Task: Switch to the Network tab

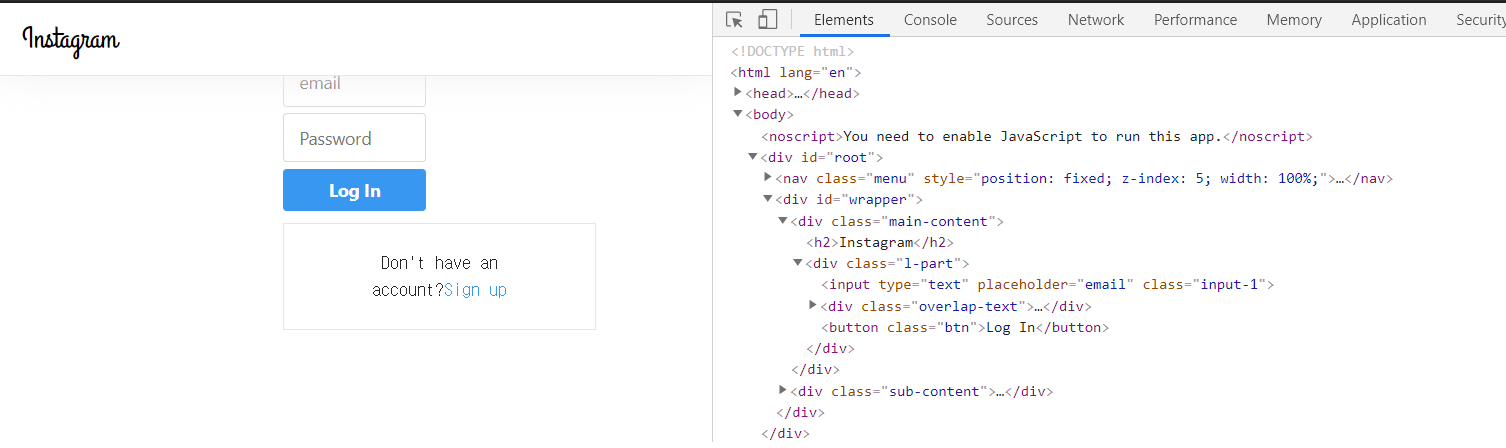Action: (x=1096, y=20)
